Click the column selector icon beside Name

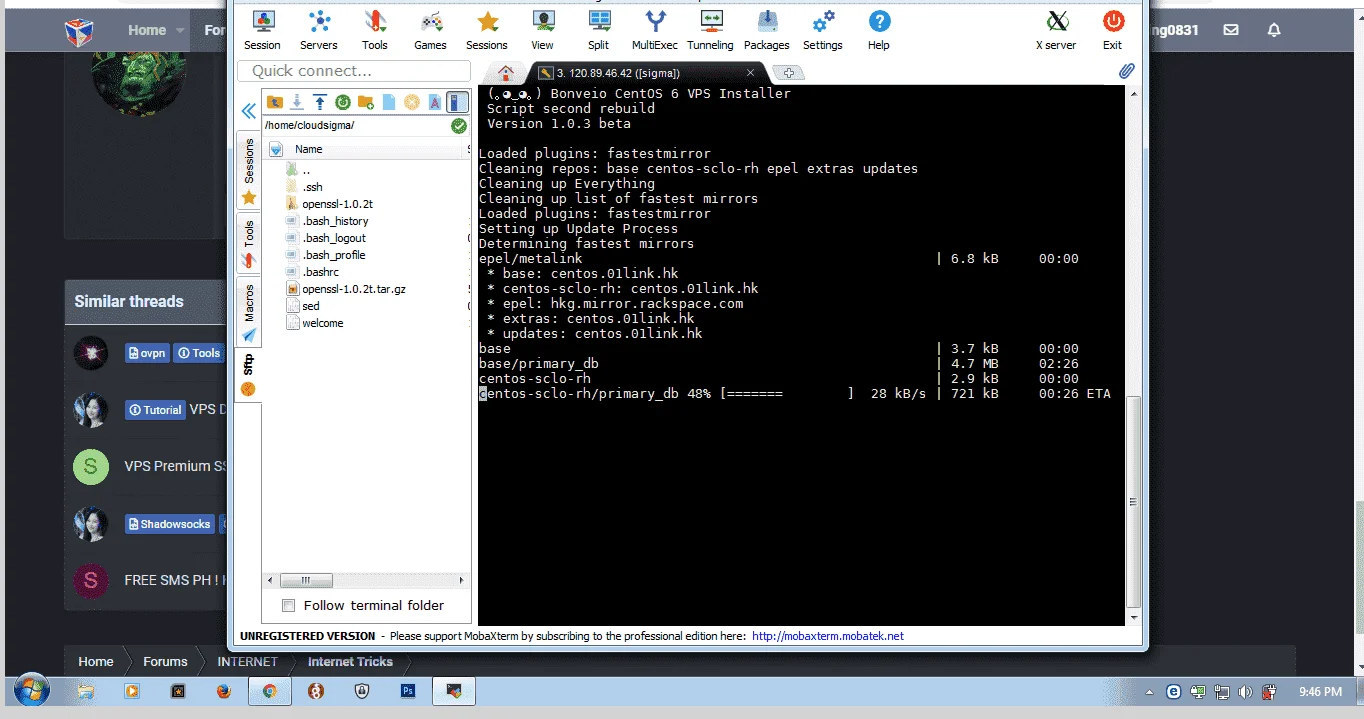click(276, 149)
